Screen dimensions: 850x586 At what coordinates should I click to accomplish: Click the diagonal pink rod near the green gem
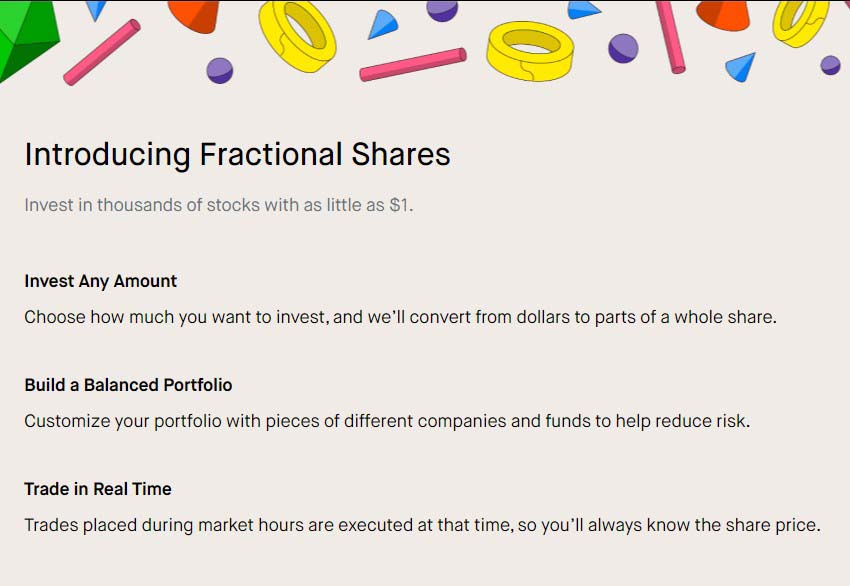[x=102, y=52]
